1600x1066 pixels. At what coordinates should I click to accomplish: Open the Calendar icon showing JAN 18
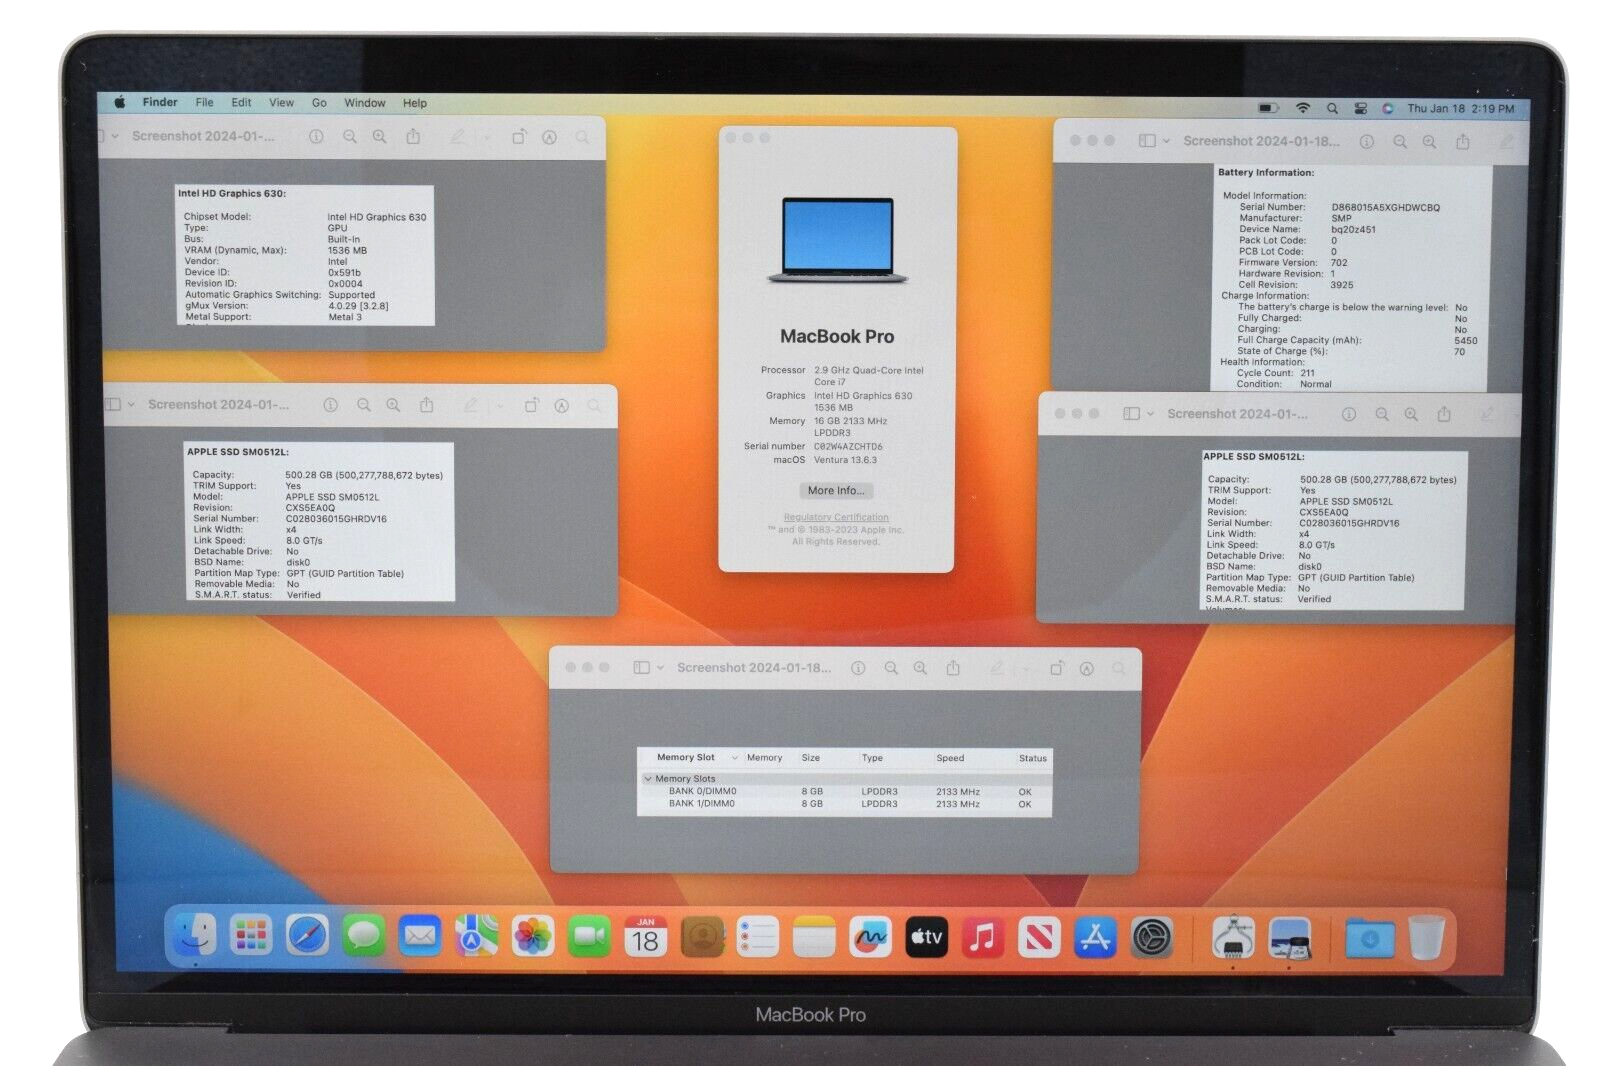click(x=646, y=936)
